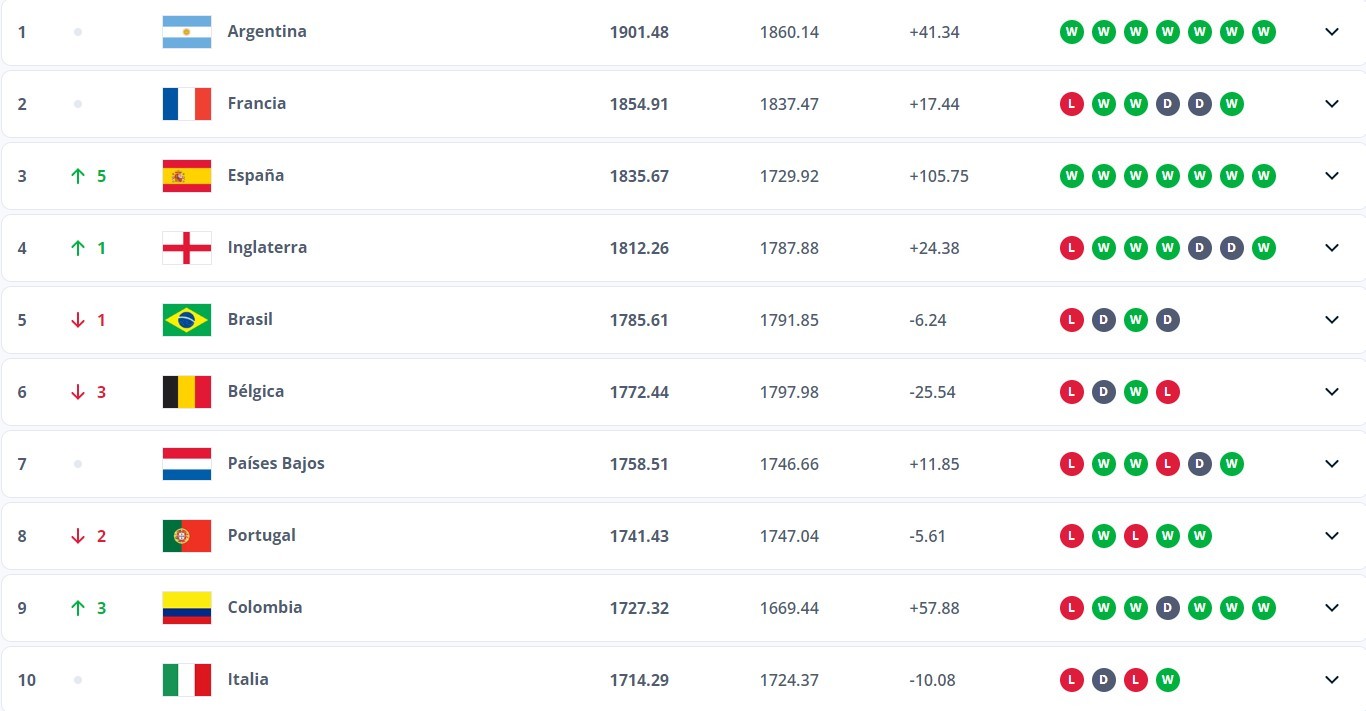This screenshot has width=1366, height=711.
Task: Click the Bélgica team name
Action: tap(255, 392)
